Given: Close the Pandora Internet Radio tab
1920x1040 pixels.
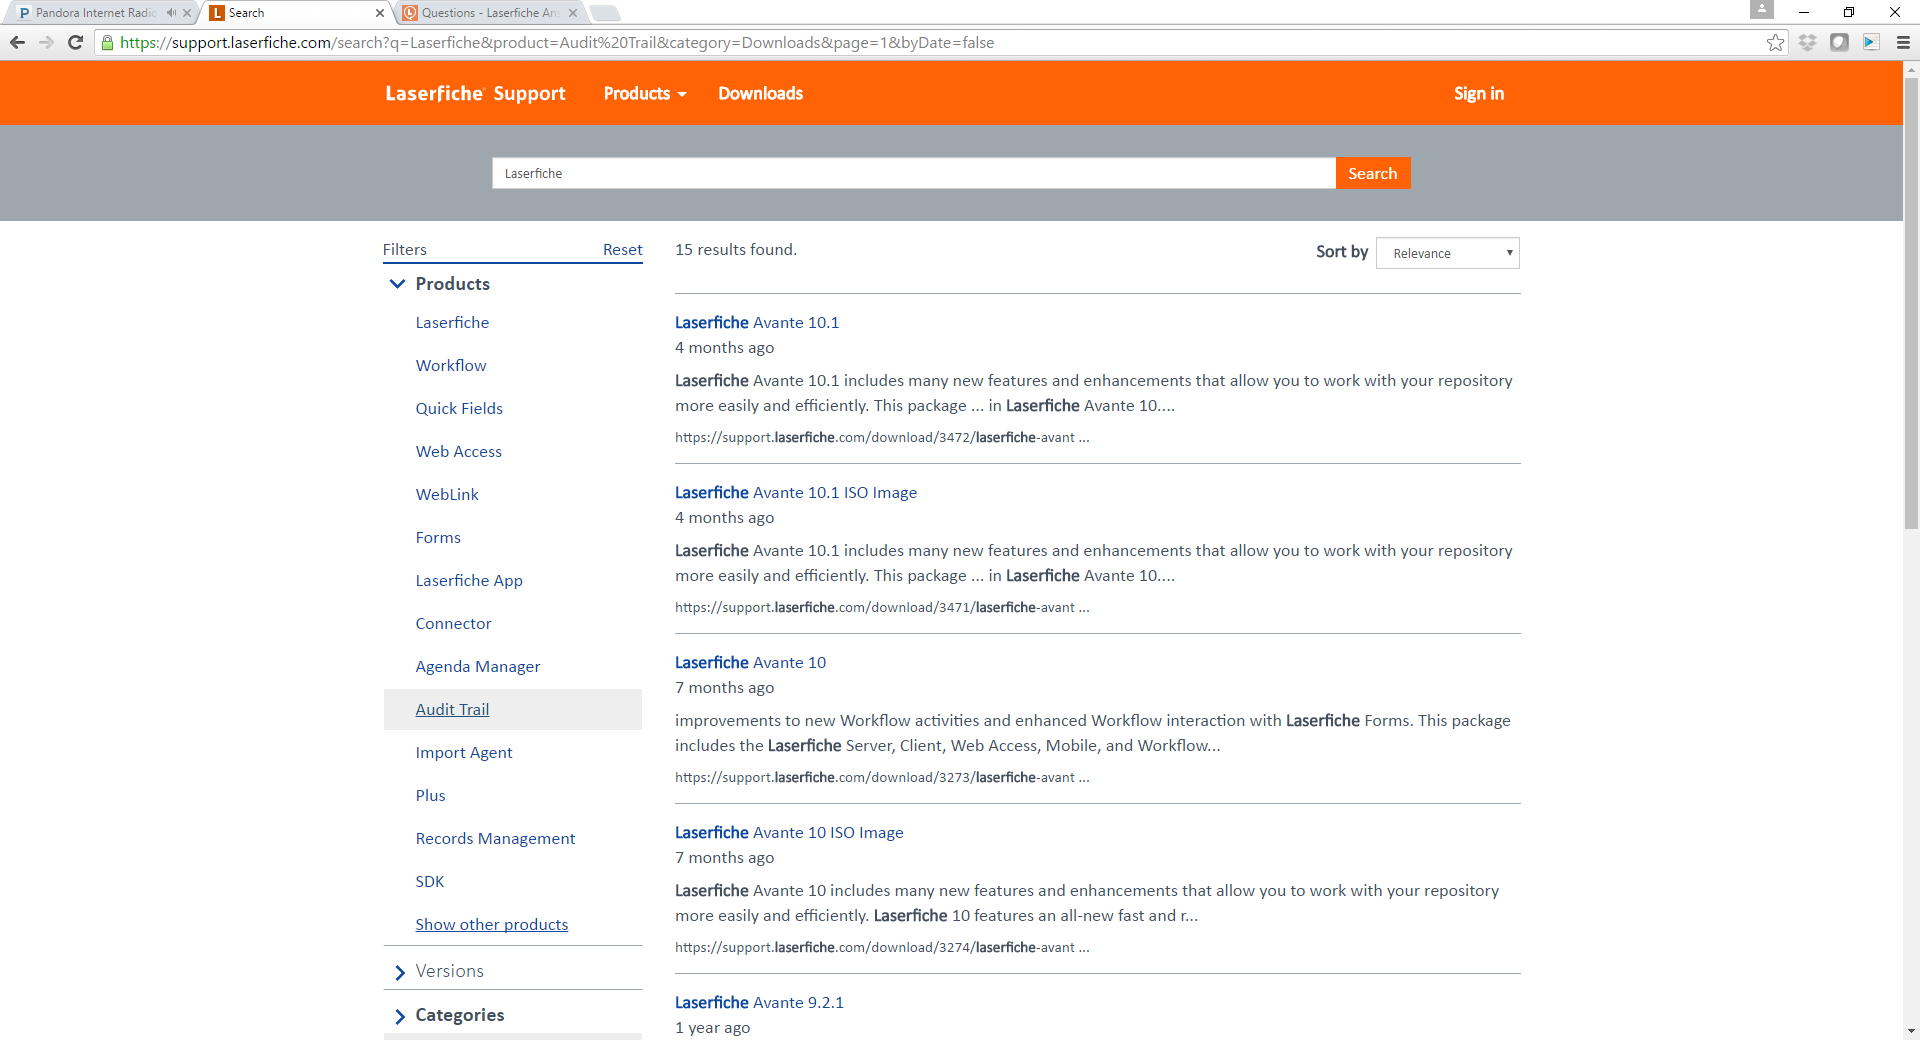Looking at the screenshot, I should coord(187,13).
